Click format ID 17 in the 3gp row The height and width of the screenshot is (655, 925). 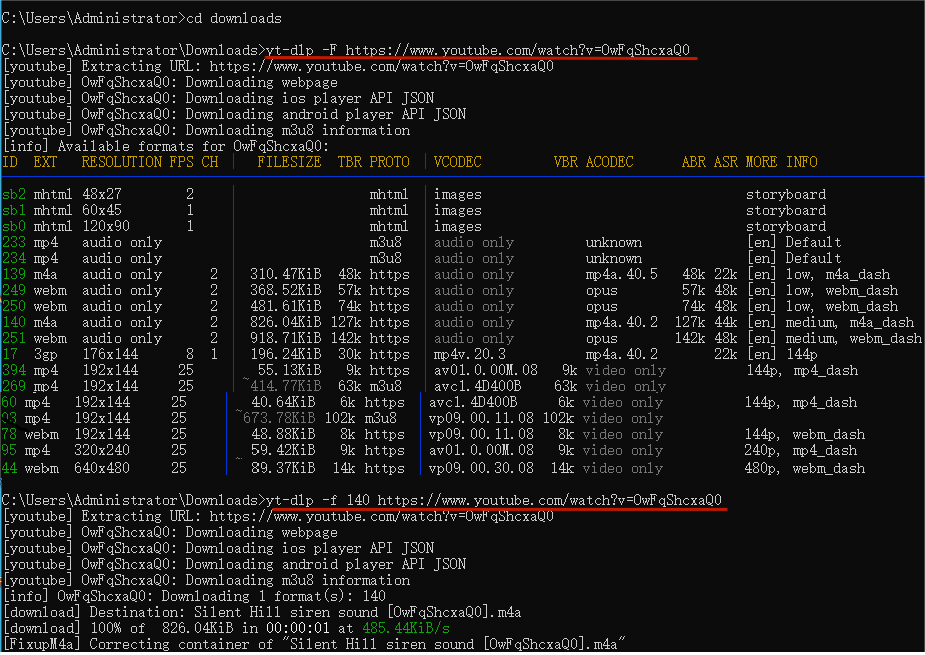click(x=10, y=354)
